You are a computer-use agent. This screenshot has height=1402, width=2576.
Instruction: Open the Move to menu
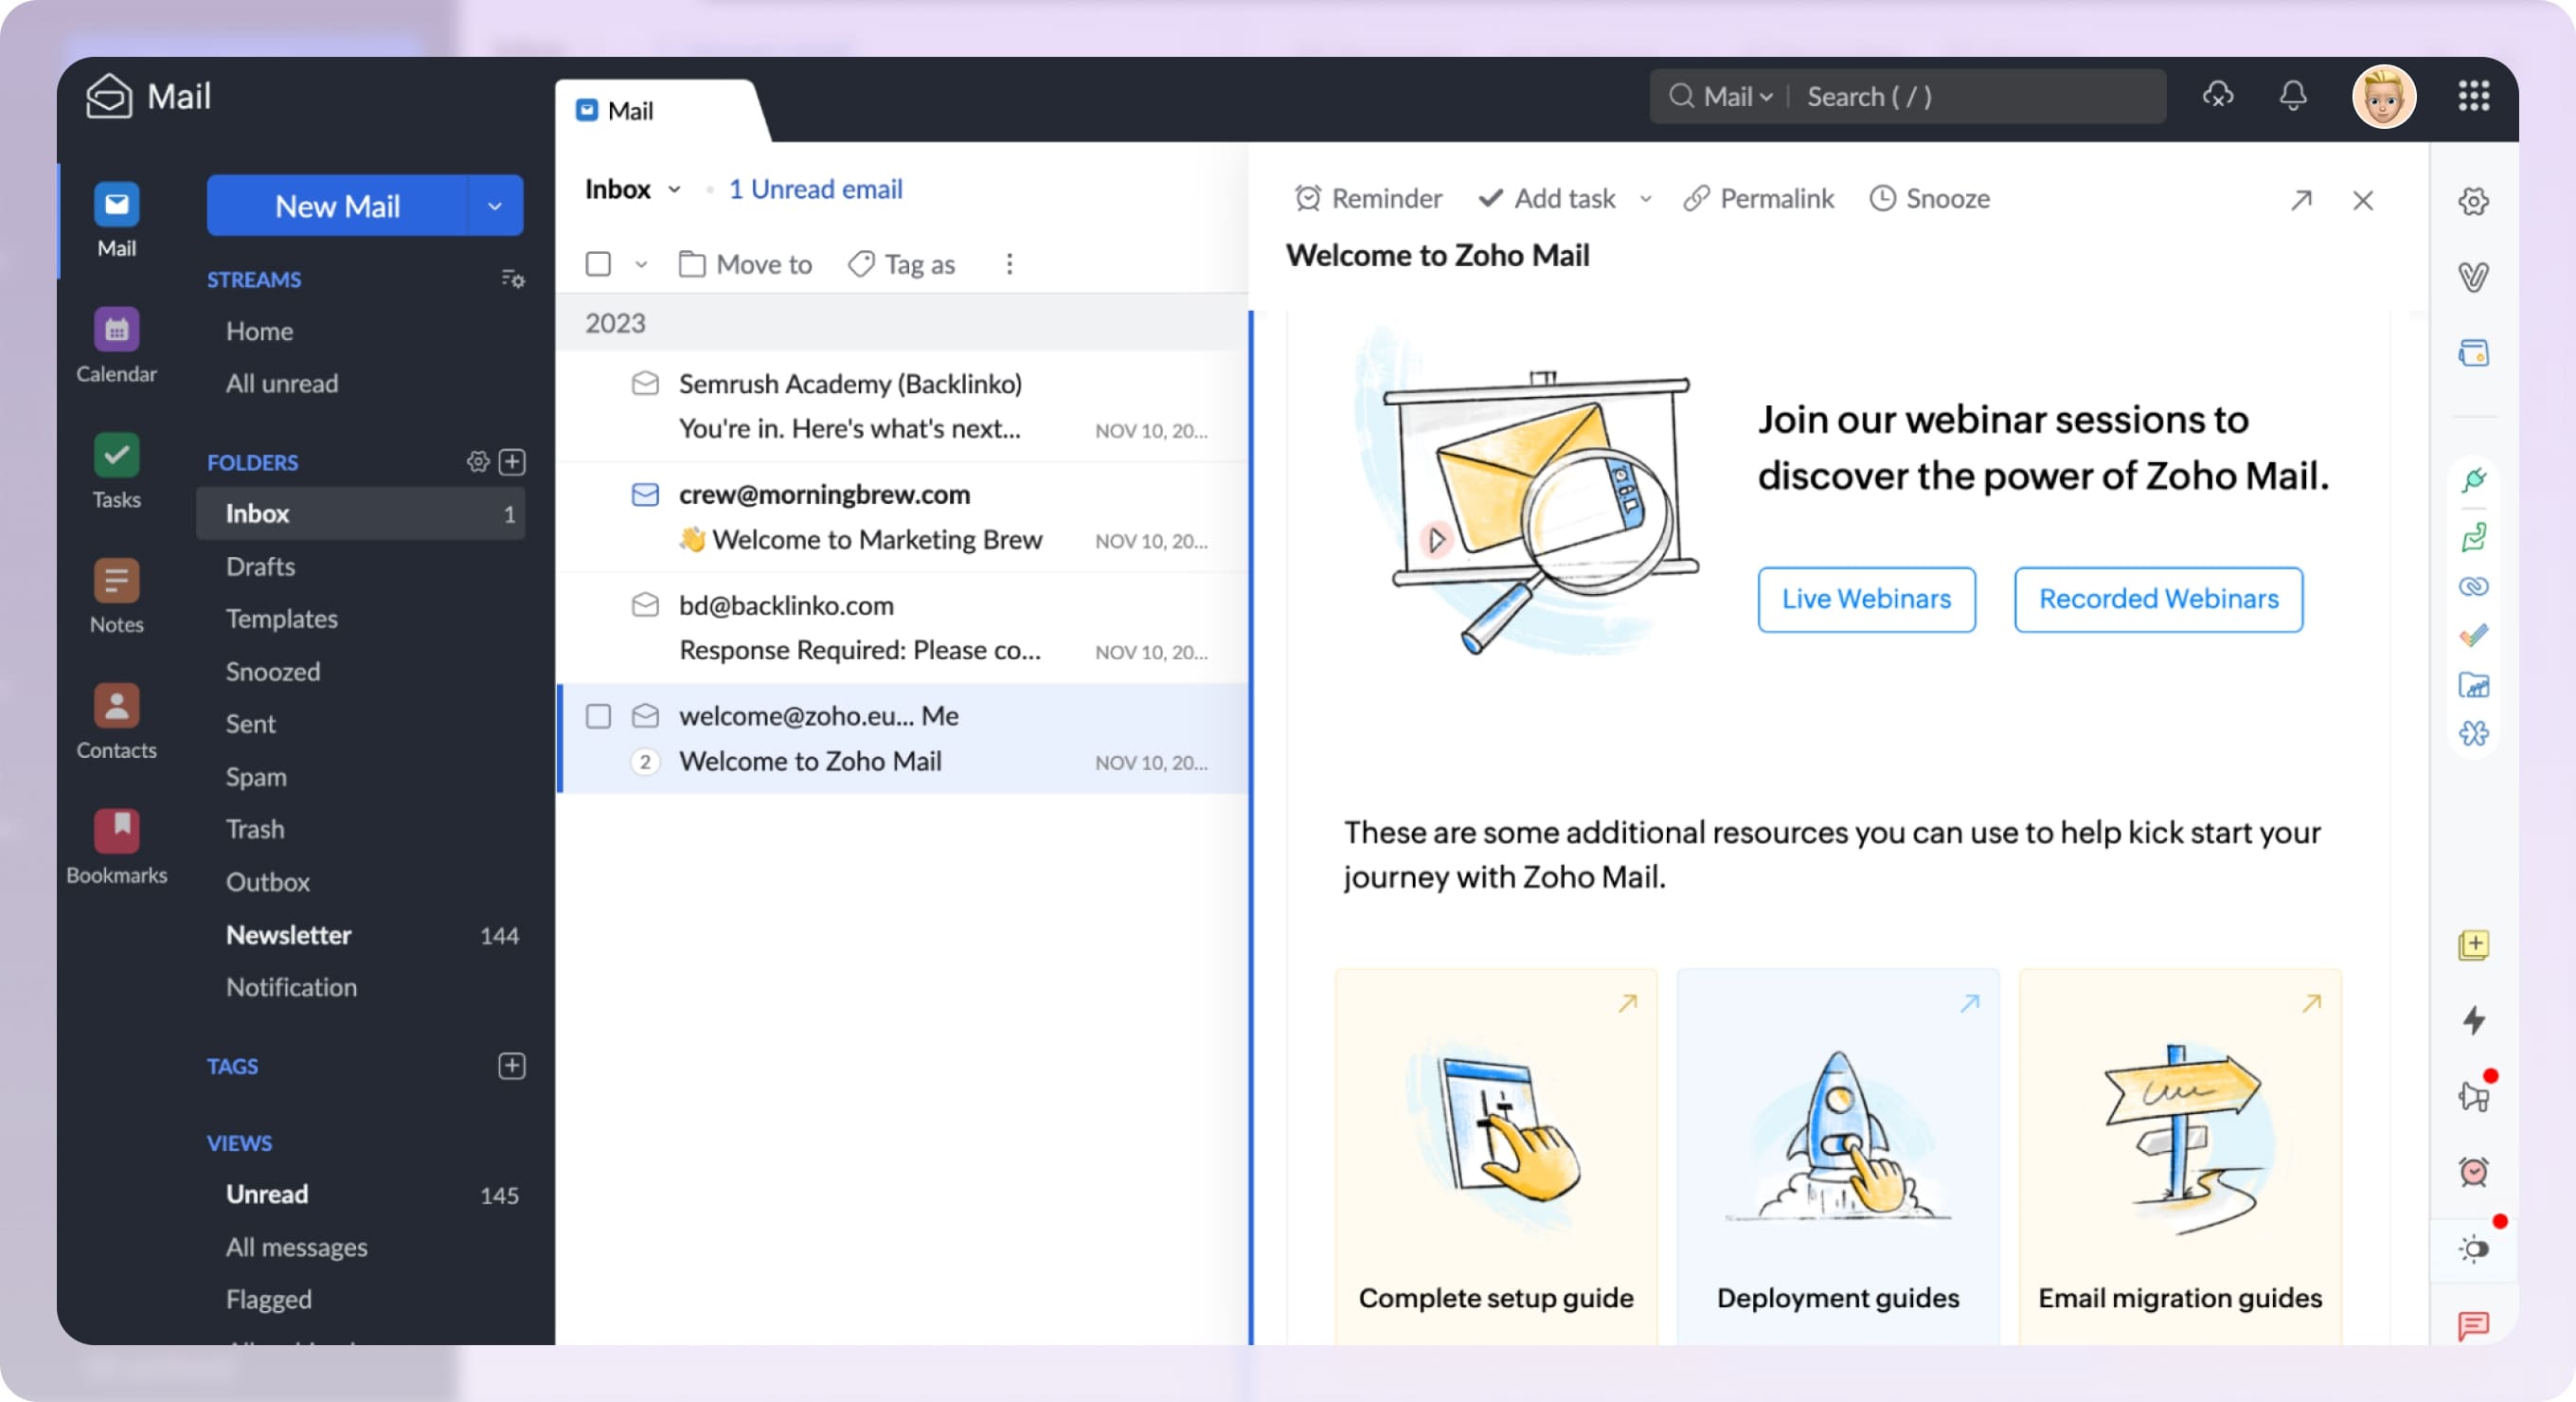click(x=745, y=263)
